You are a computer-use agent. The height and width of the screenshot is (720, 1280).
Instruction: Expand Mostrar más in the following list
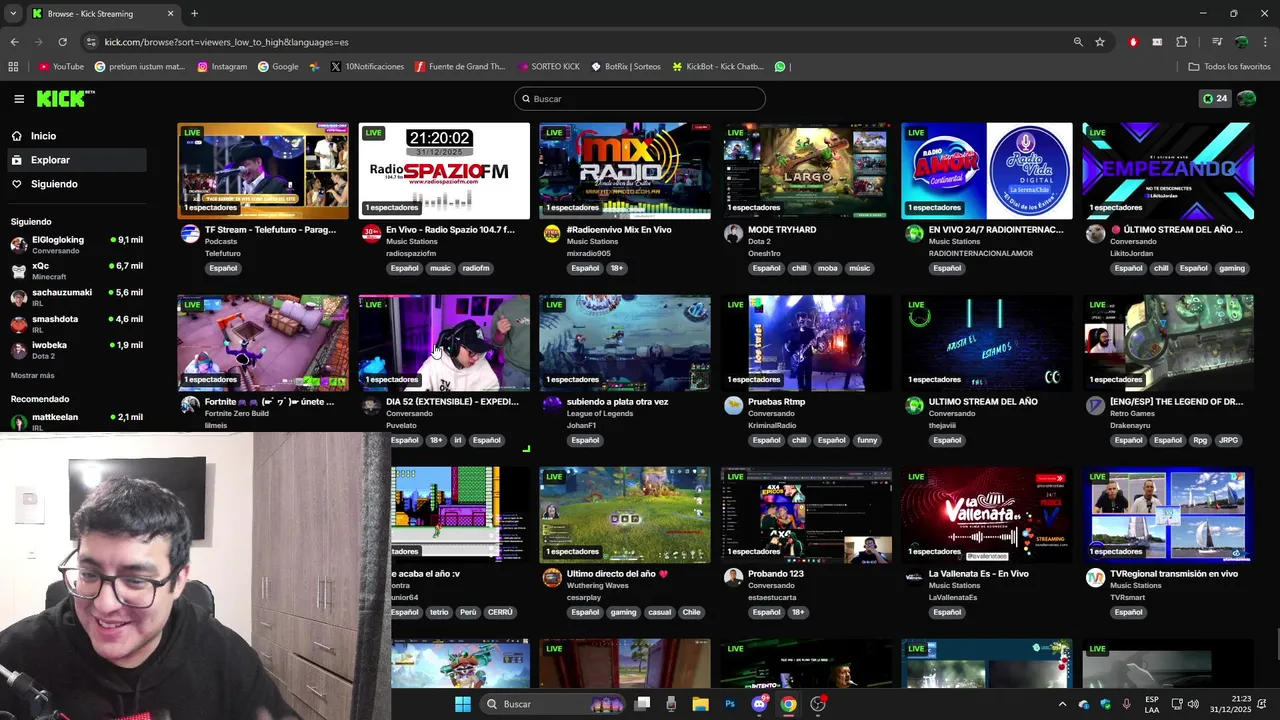point(32,375)
